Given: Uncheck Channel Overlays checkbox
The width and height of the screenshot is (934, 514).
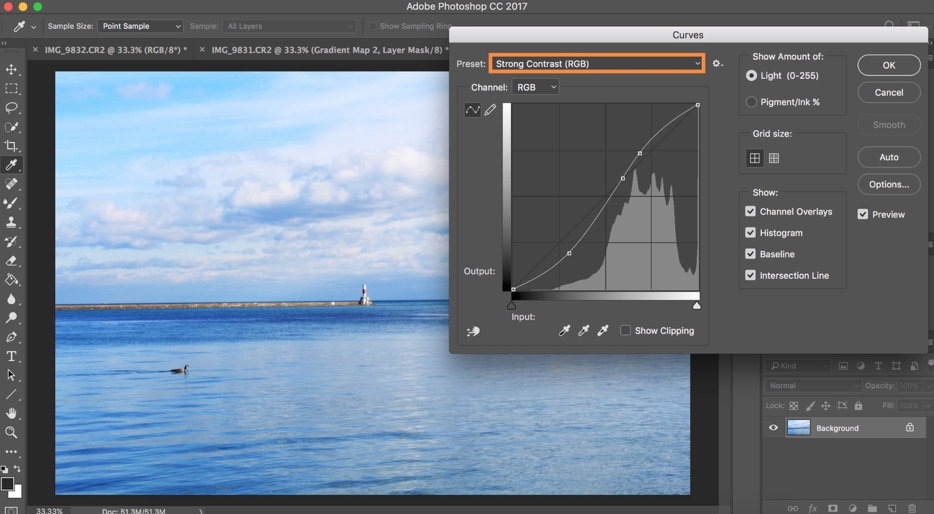Looking at the screenshot, I should click(751, 211).
